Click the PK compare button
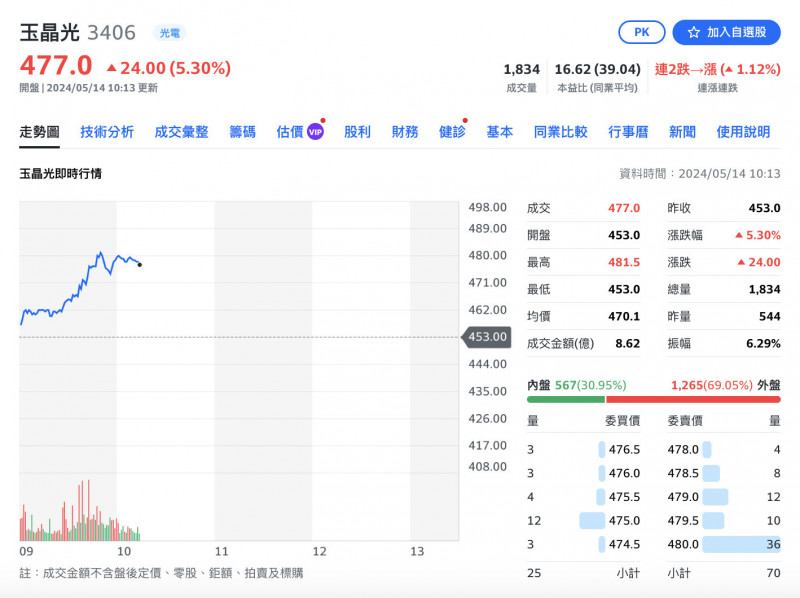The image size is (800, 598). tap(641, 32)
